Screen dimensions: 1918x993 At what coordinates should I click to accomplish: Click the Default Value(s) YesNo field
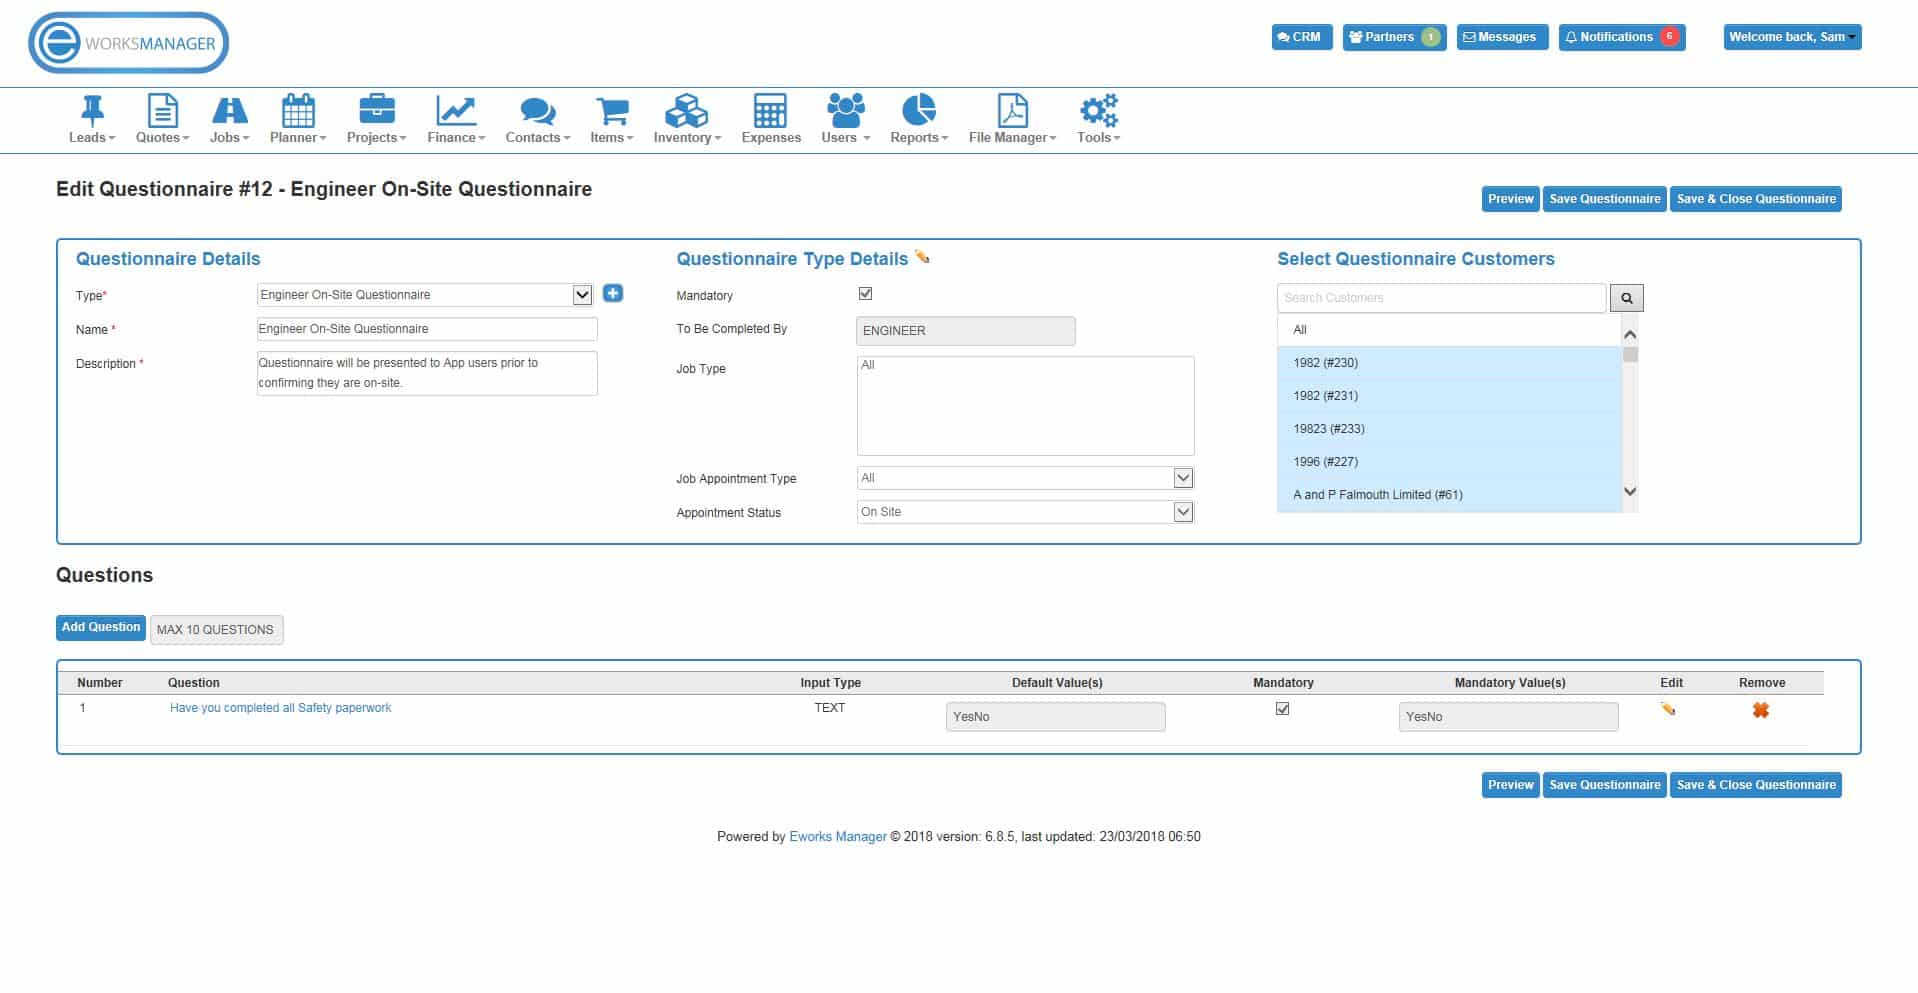point(1055,717)
